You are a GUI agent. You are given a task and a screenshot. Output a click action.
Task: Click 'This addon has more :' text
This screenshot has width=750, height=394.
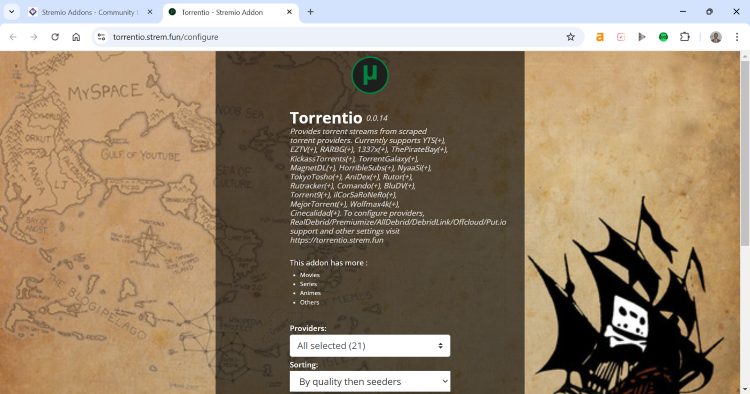click(328, 263)
